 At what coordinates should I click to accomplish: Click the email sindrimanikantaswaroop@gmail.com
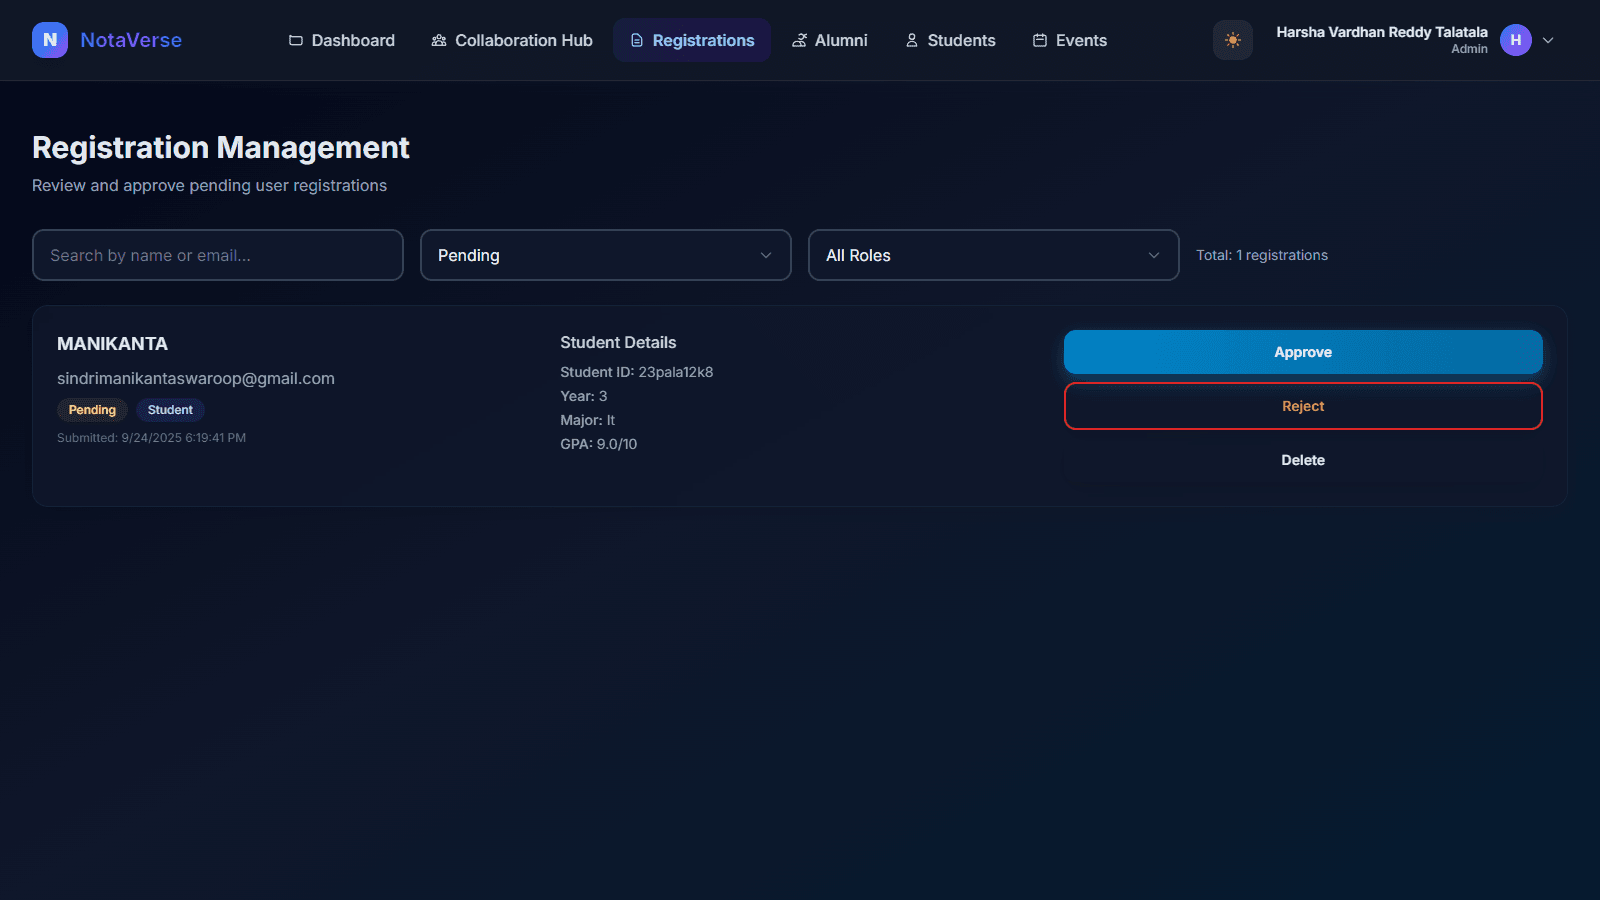pos(196,379)
